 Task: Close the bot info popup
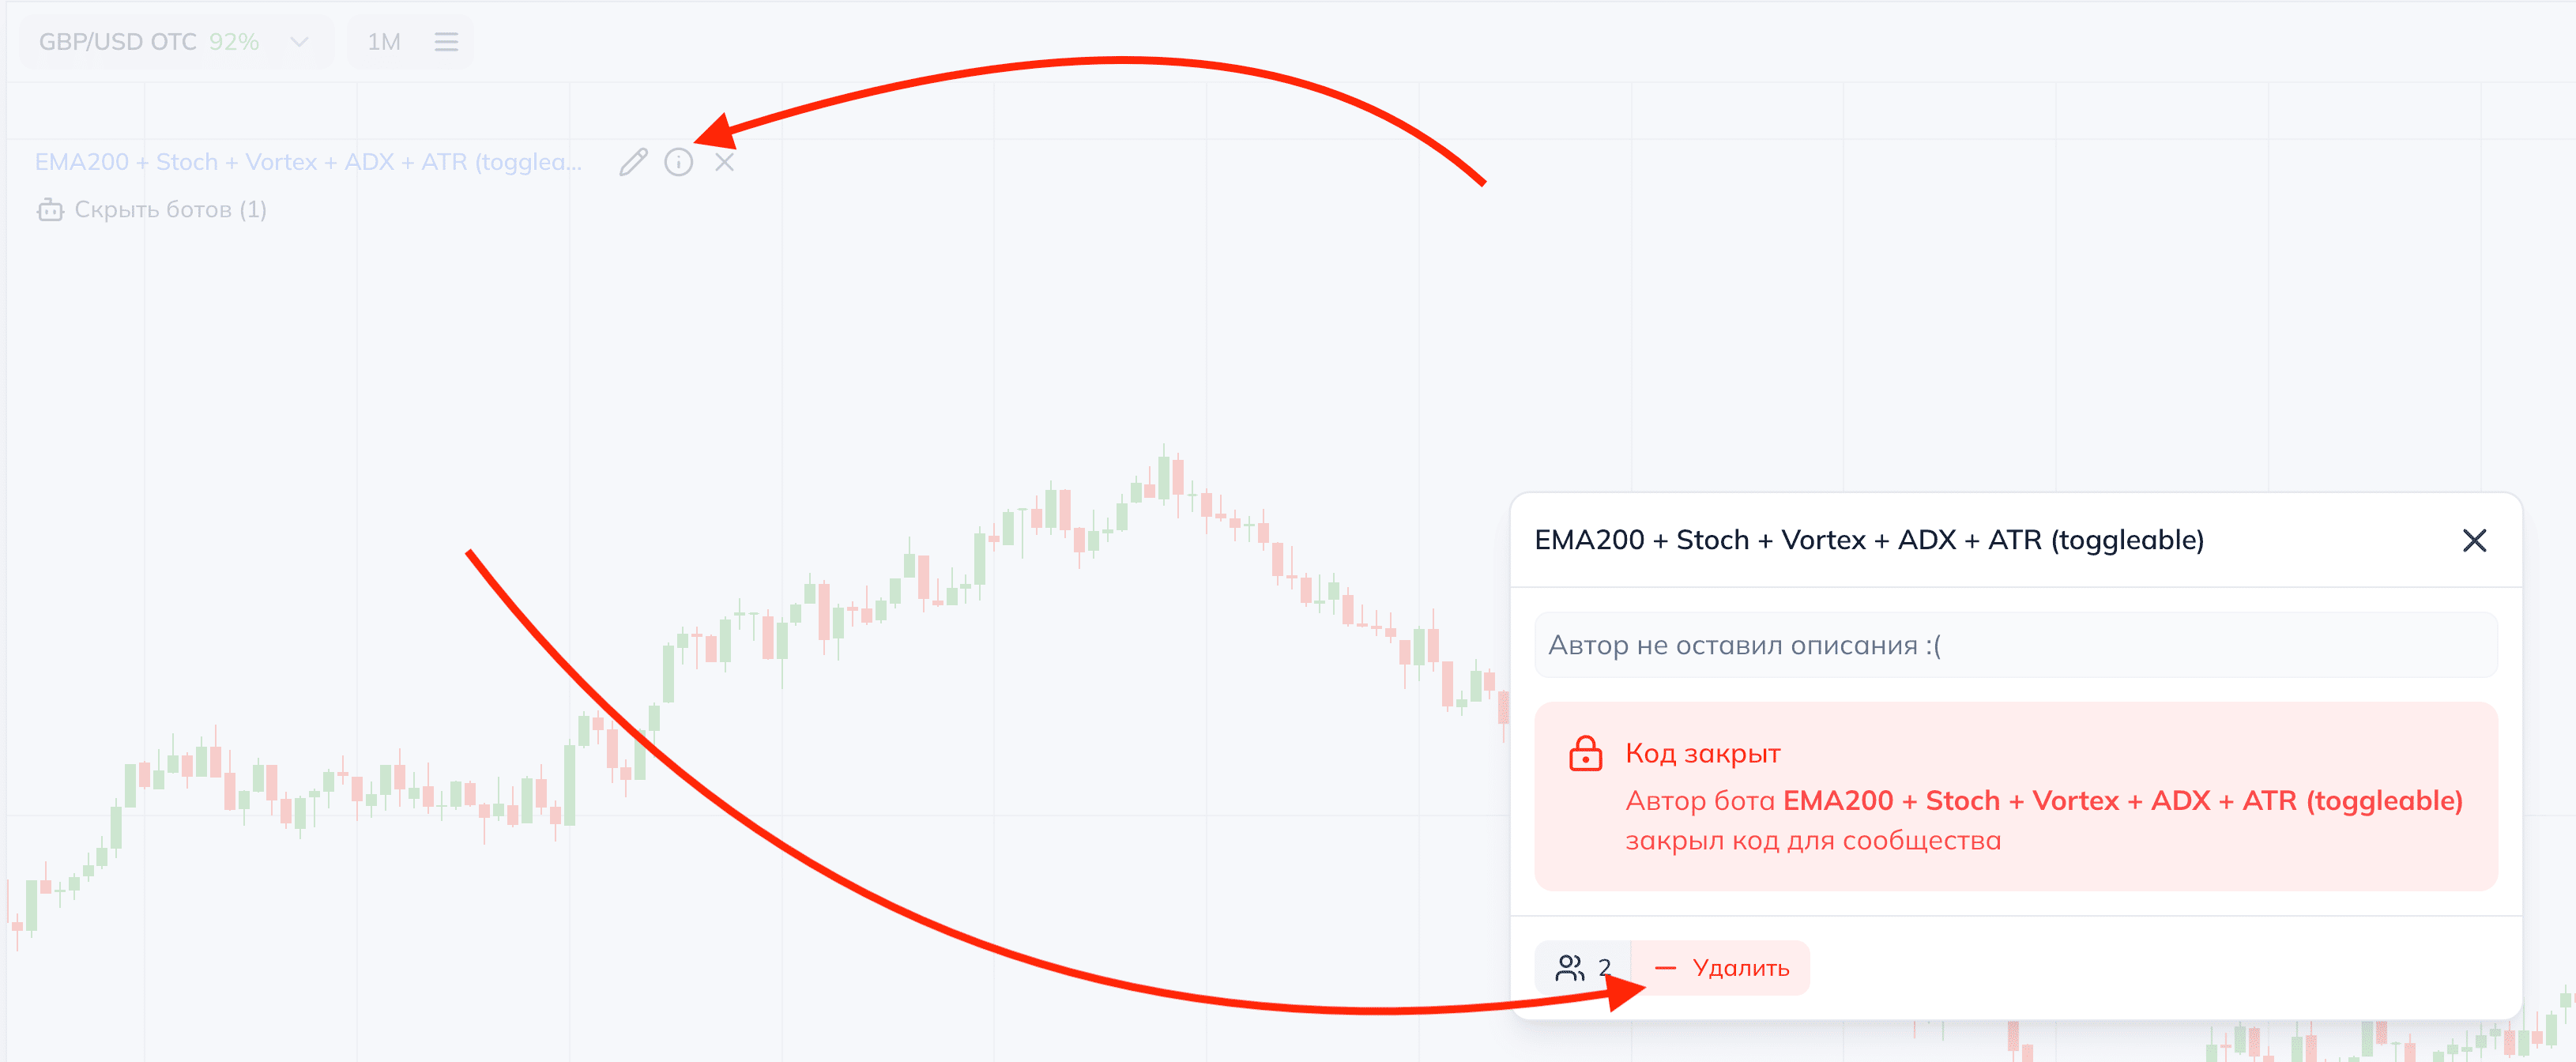(x=2474, y=541)
